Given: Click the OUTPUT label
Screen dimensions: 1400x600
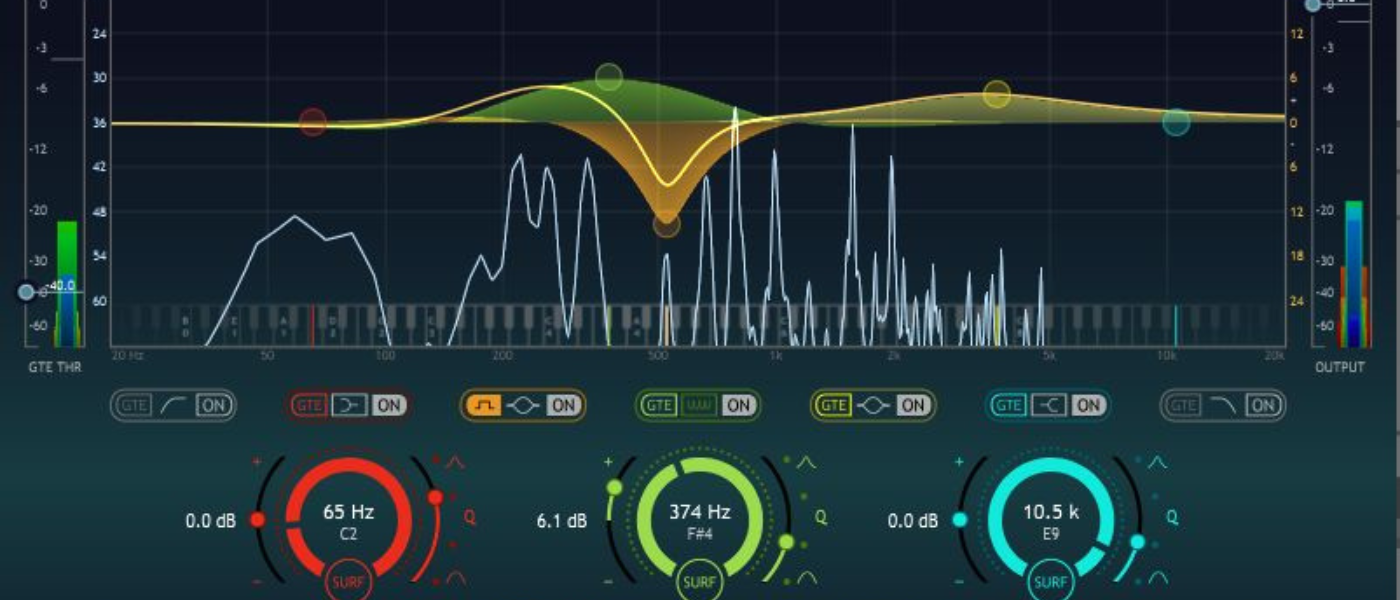Looking at the screenshot, I should 1339,367.
